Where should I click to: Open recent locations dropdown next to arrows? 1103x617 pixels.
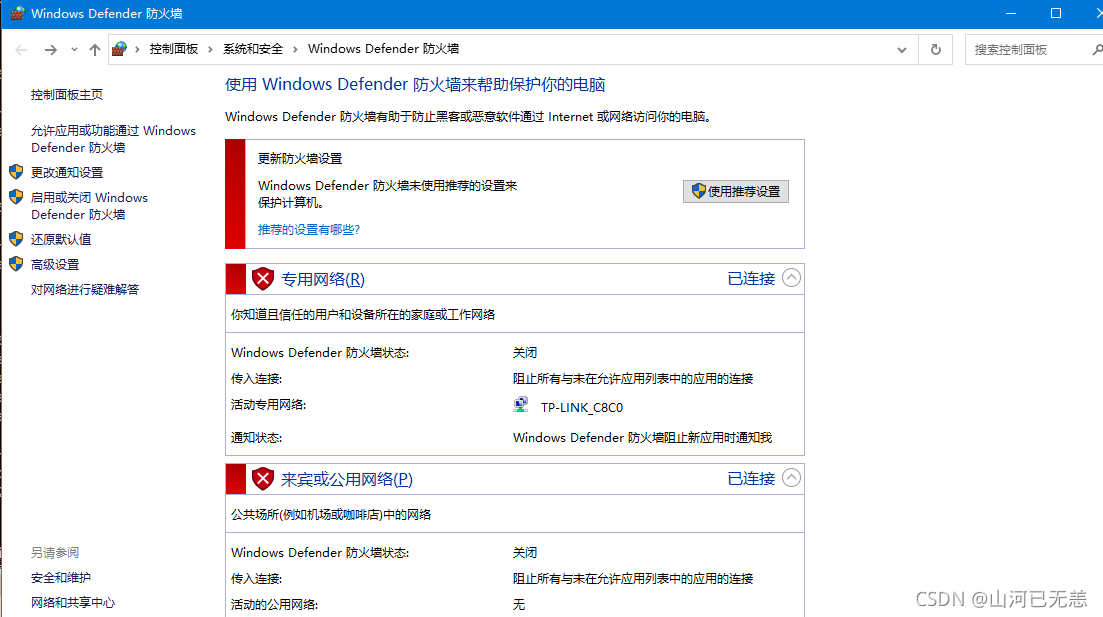coord(74,49)
